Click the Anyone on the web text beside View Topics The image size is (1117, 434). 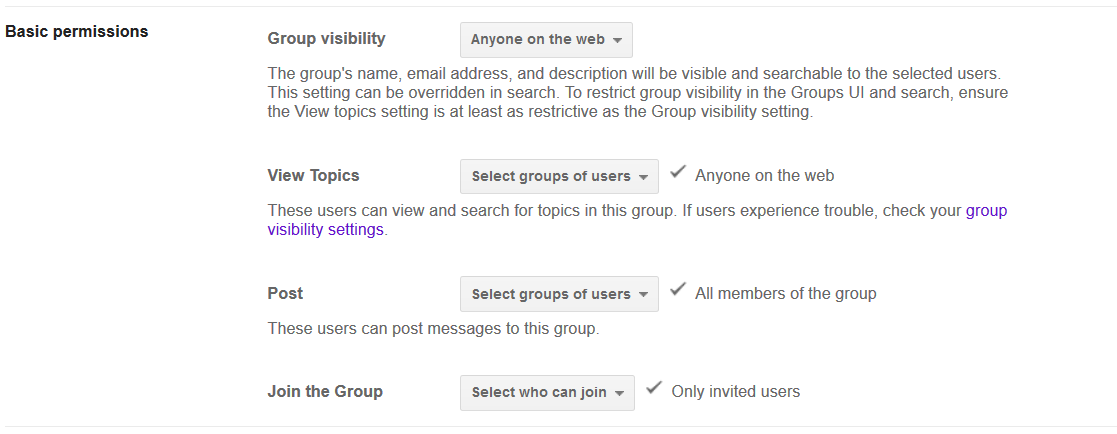pyautogui.click(x=764, y=175)
